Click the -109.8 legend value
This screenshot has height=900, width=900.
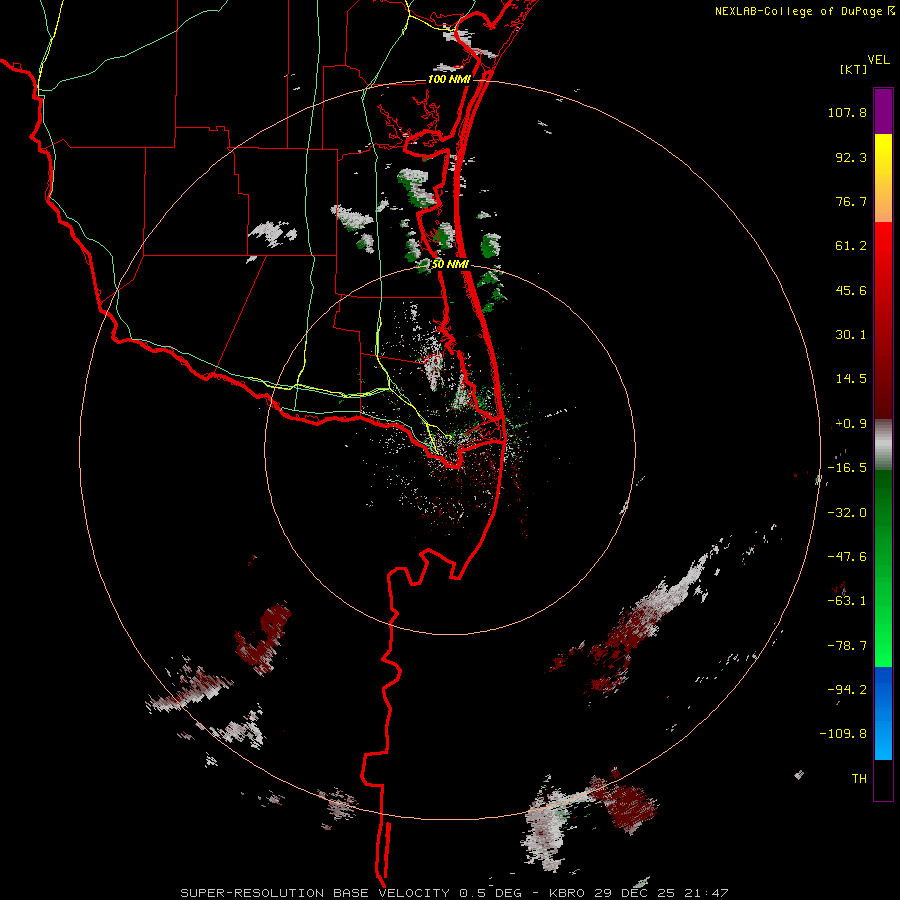[843, 734]
